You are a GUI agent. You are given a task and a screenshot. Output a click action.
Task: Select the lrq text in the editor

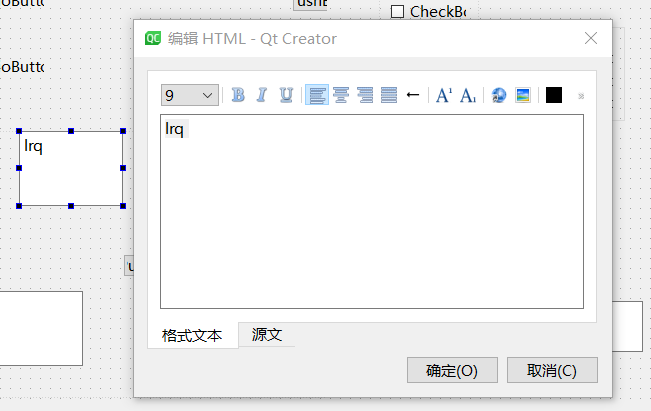[x=175, y=129]
